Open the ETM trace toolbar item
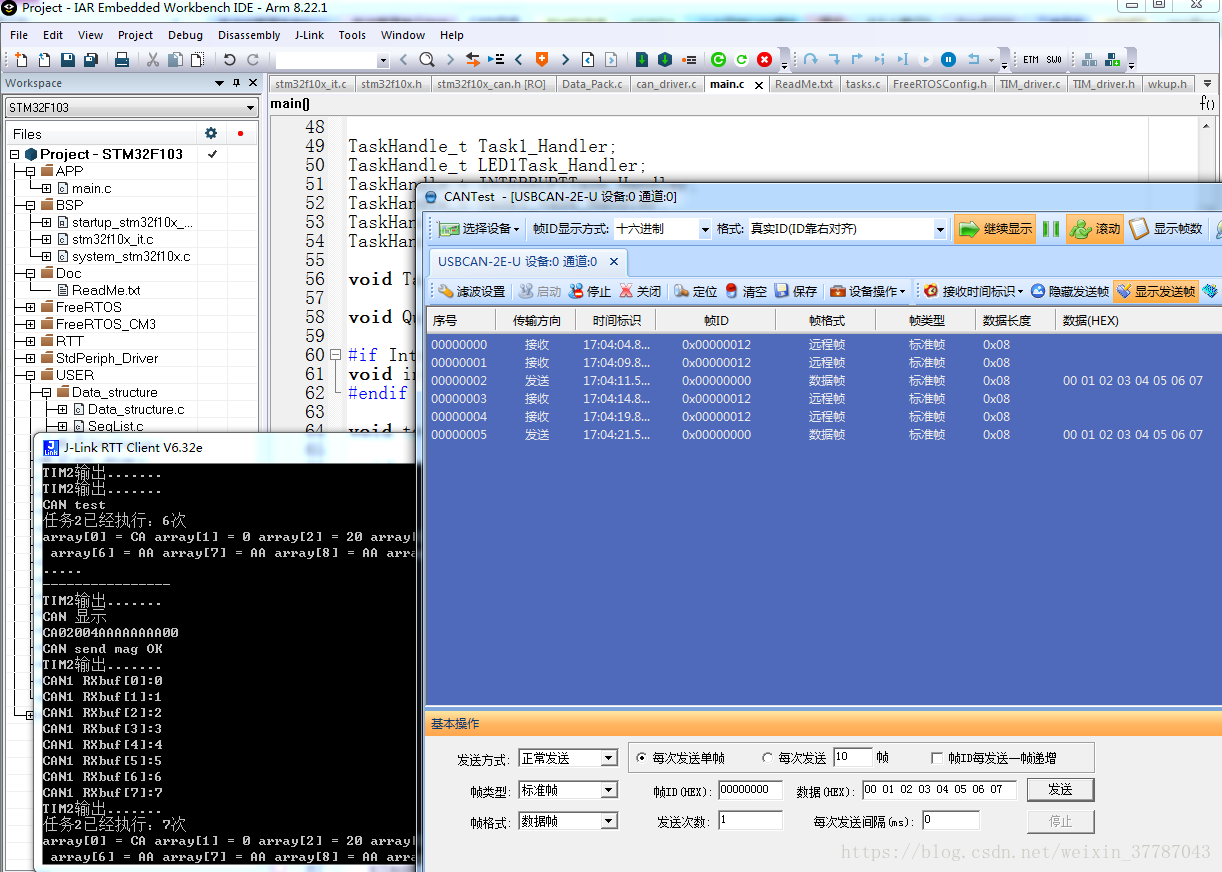The image size is (1222, 872). point(1031,60)
